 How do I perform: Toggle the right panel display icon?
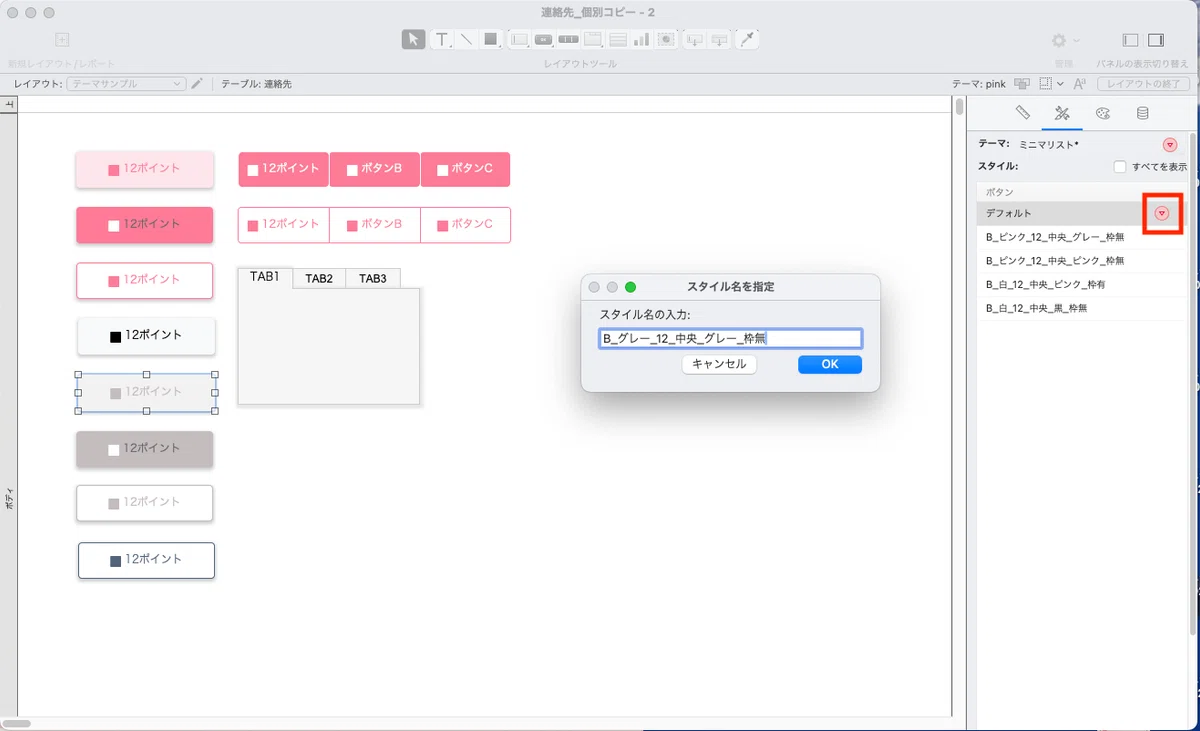click(1156, 40)
